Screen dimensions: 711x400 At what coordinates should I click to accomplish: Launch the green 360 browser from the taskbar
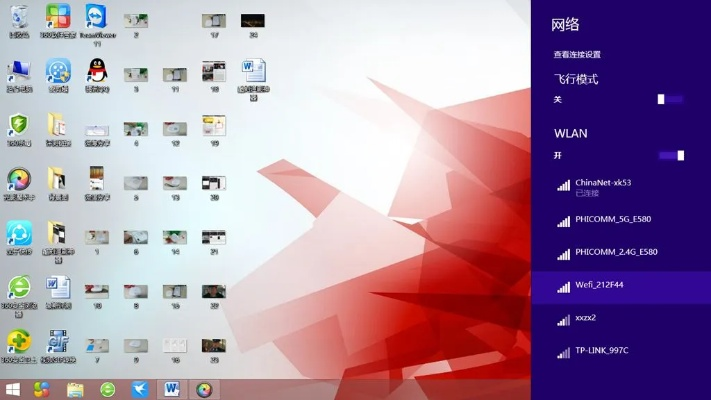(x=107, y=389)
